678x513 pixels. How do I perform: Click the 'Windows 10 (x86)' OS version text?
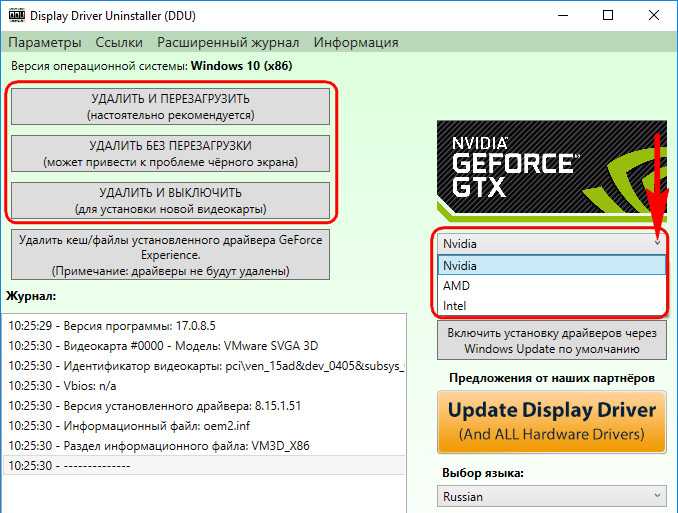tap(242, 66)
